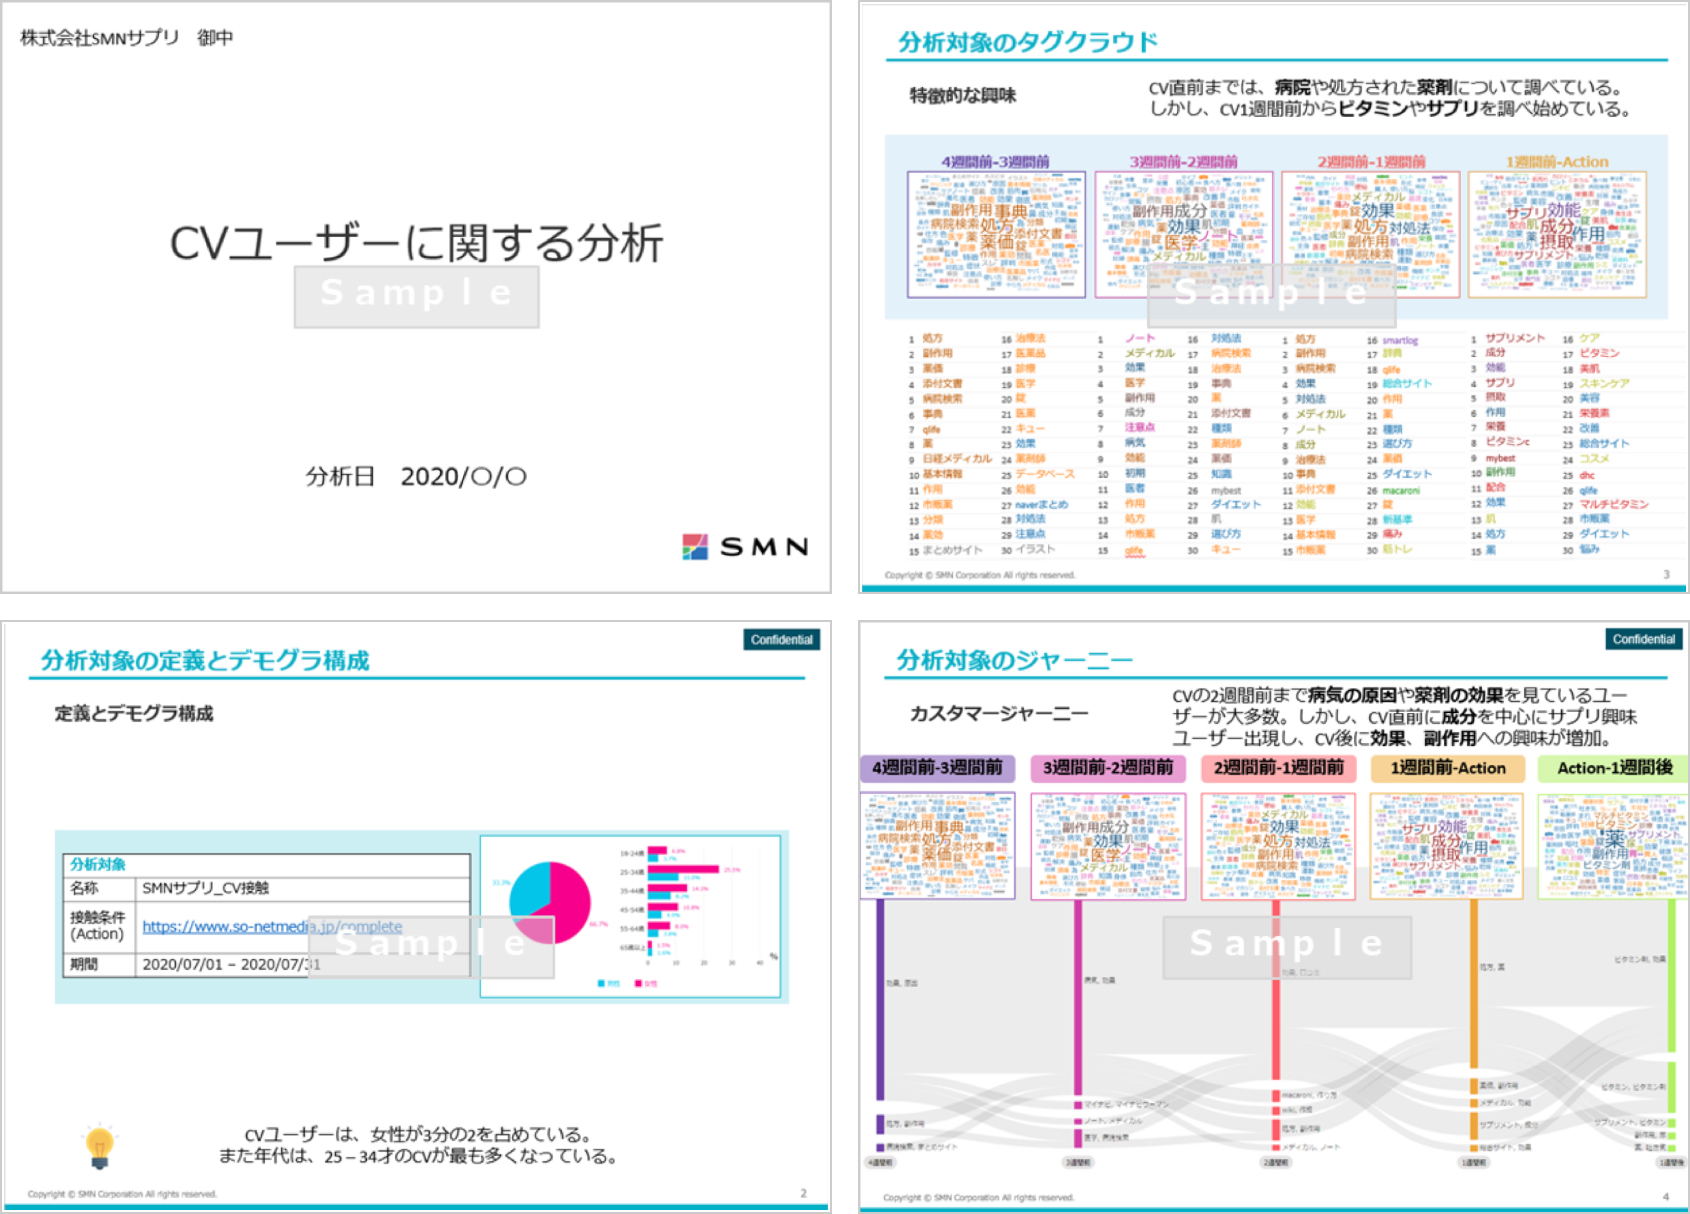Click the lightbulb icon on the demographics slide
Viewport: 1690px width, 1214px height.
99,1147
